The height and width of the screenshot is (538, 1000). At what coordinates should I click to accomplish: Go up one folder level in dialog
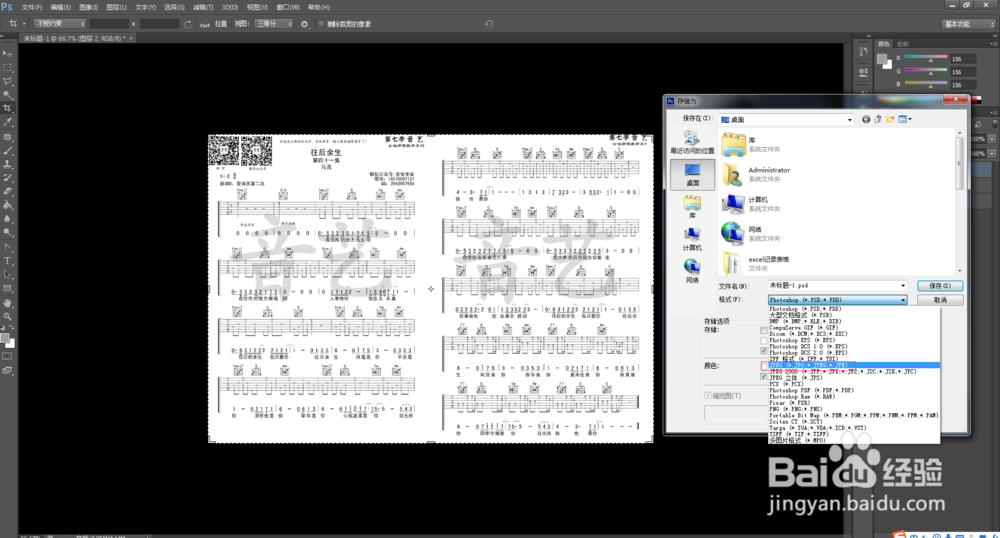pos(878,119)
